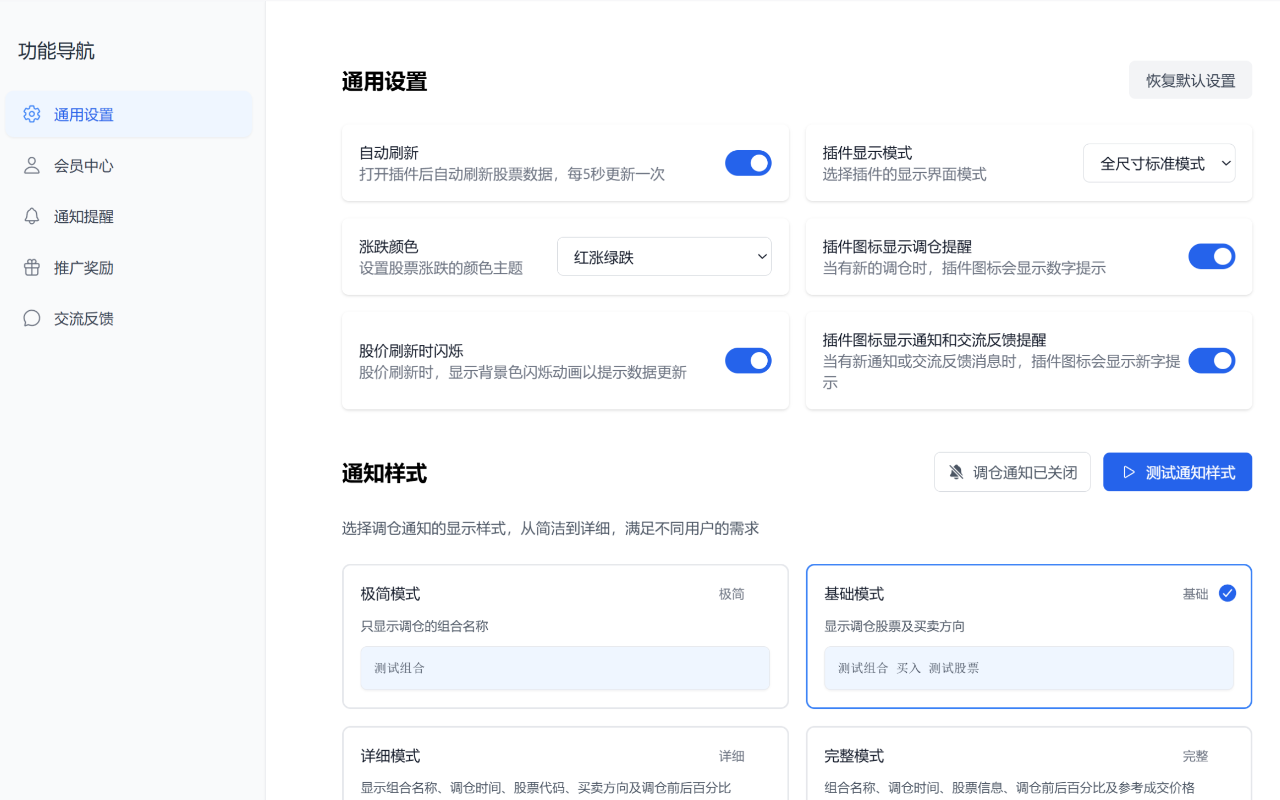1280x800 pixels.
Task: Click the 测试通知样式 button
Action: pos(1177,472)
